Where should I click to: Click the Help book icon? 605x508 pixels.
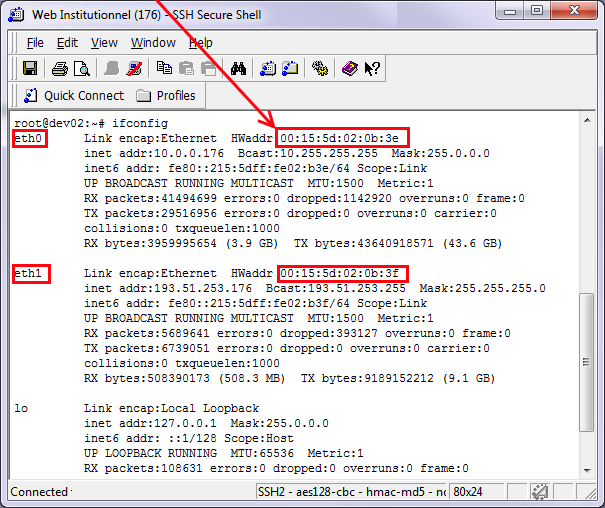point(349,69)
